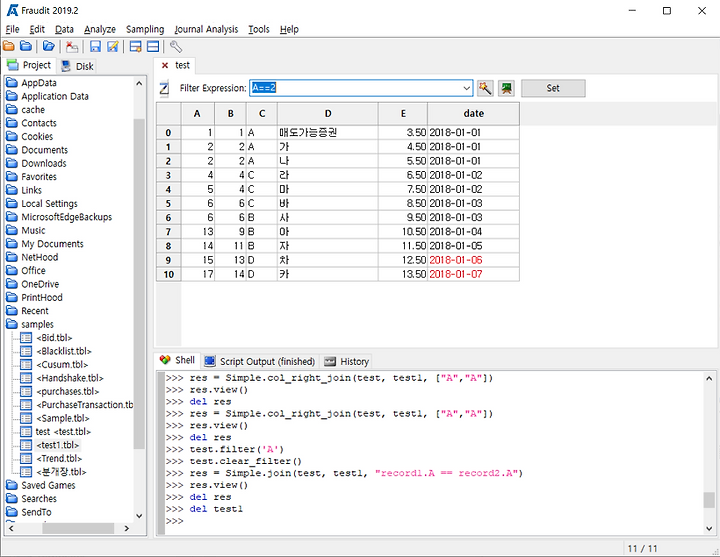Click the Cusum.tbl table icon

click(26, 365)
